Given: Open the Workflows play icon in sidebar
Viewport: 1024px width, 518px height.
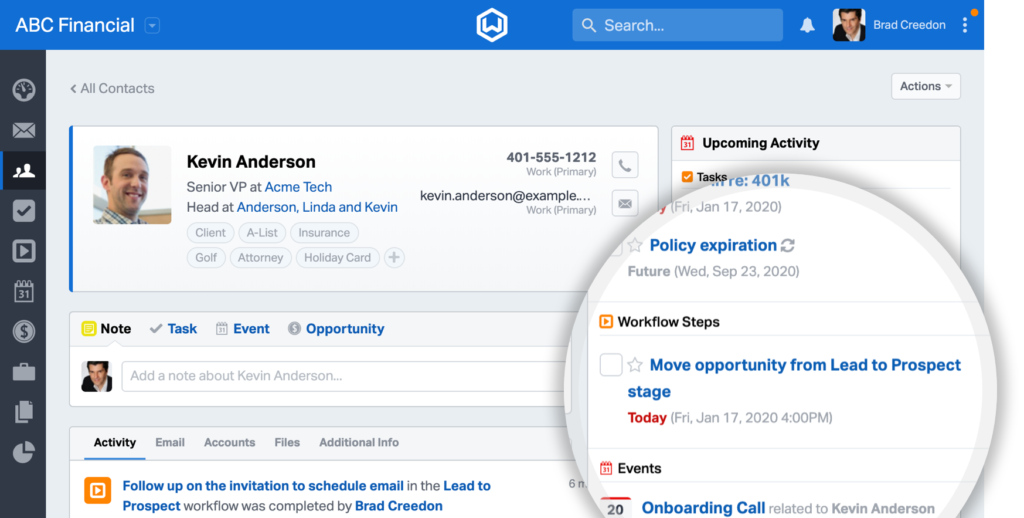Looking at the screenshot, I should click(24, 251).
